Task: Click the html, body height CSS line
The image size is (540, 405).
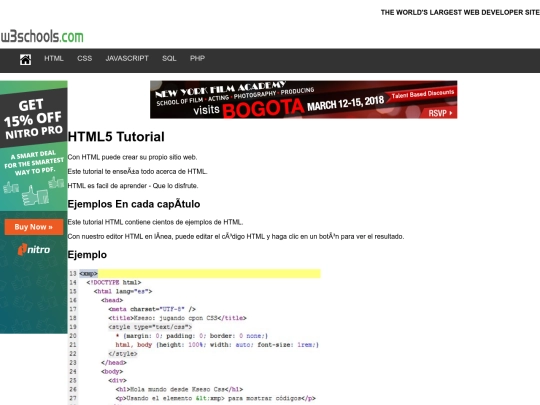Action: click(x=217, y=345)
